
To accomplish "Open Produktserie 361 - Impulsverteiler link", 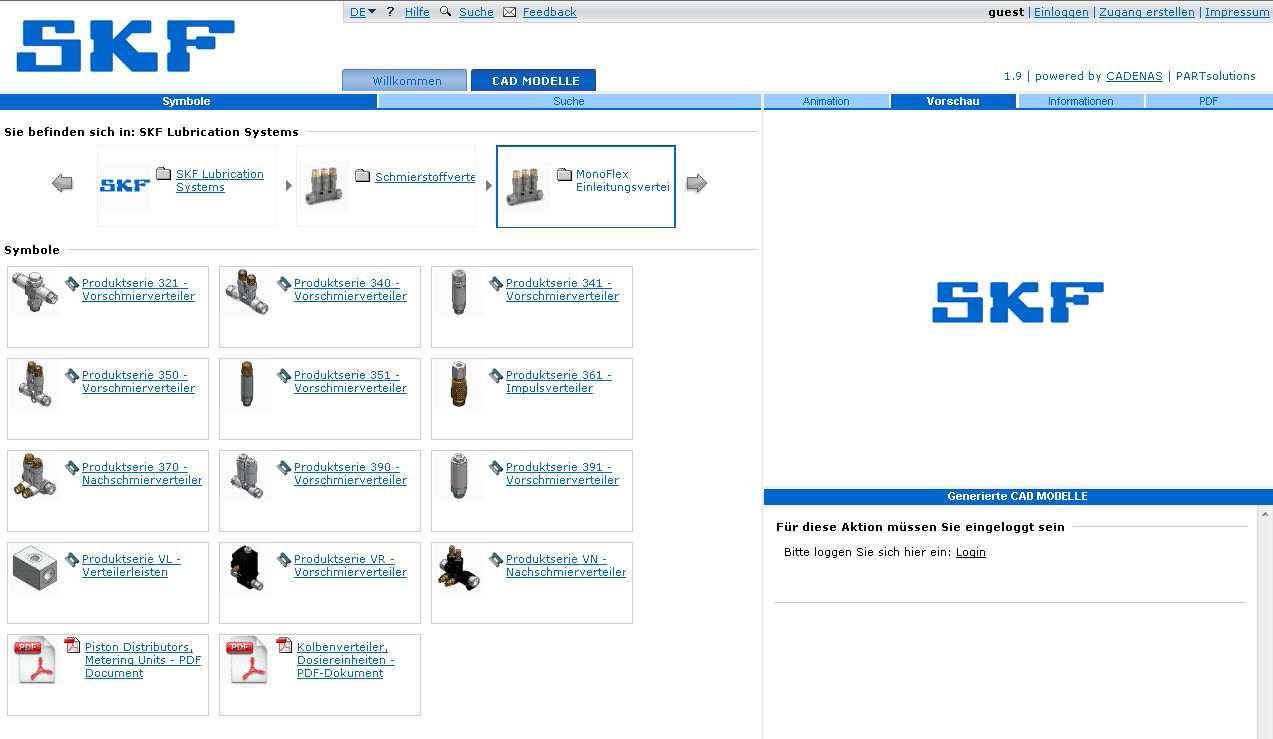I will pyautogui.click(x=558, y=382).
